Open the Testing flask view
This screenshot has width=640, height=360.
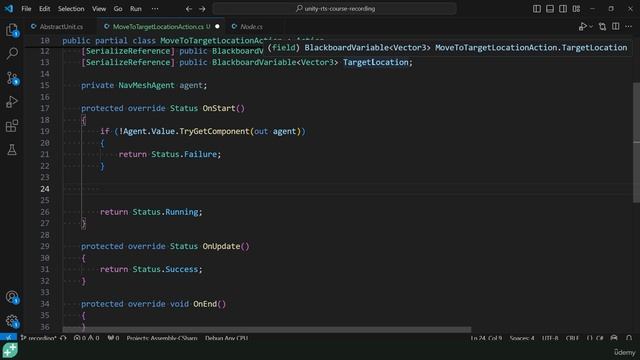(12, 150)
